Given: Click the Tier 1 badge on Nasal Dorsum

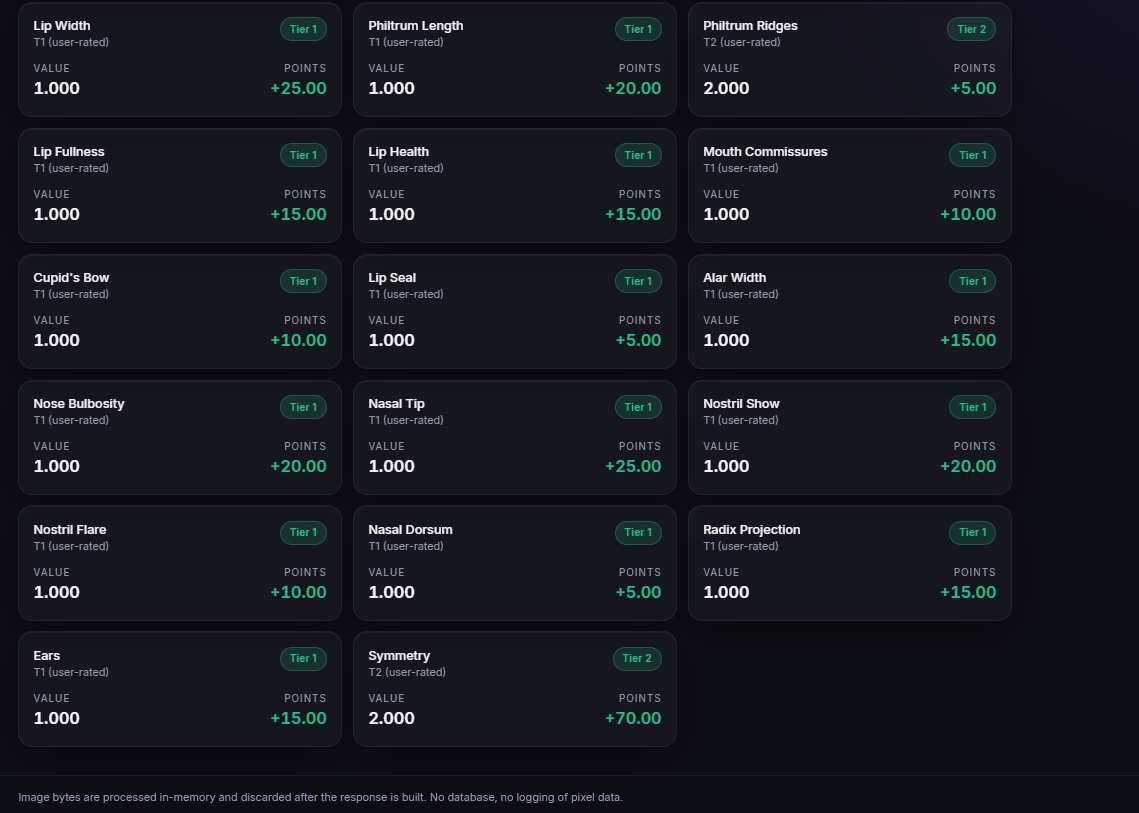Looking at the screenshot, I should pos(638,533).
